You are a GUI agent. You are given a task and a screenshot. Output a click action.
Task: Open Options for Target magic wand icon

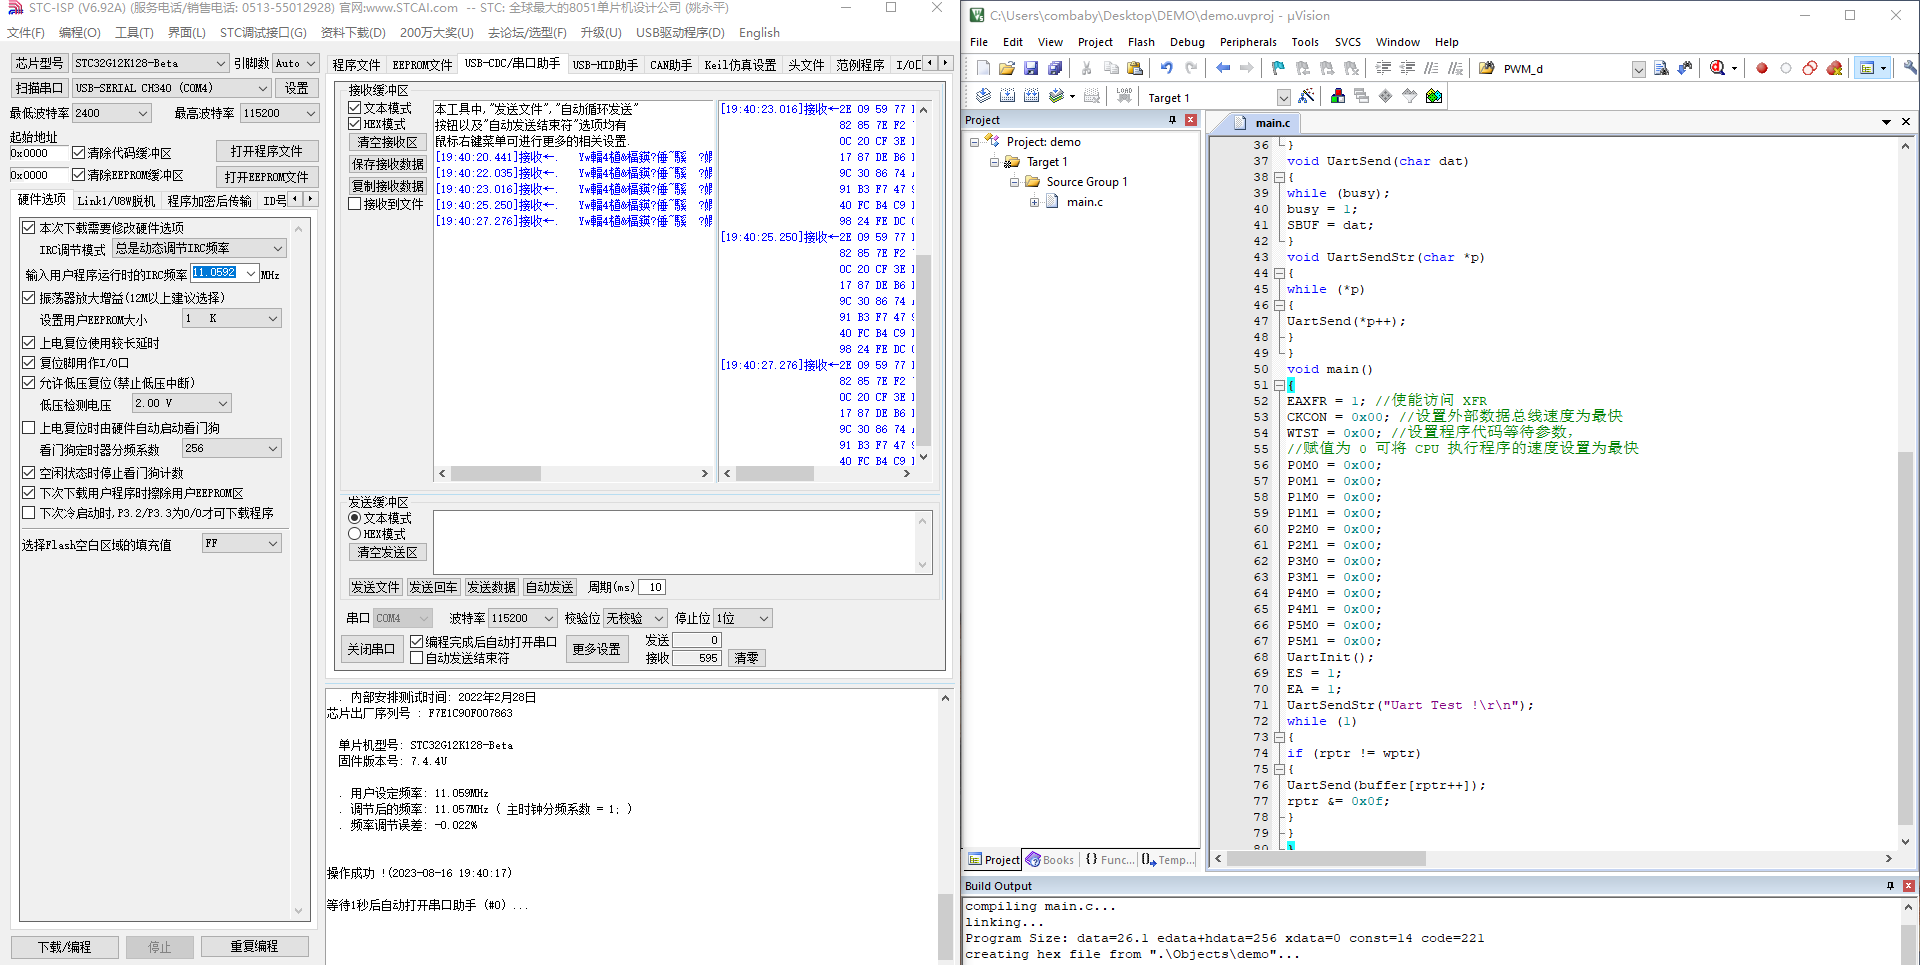1306,96
